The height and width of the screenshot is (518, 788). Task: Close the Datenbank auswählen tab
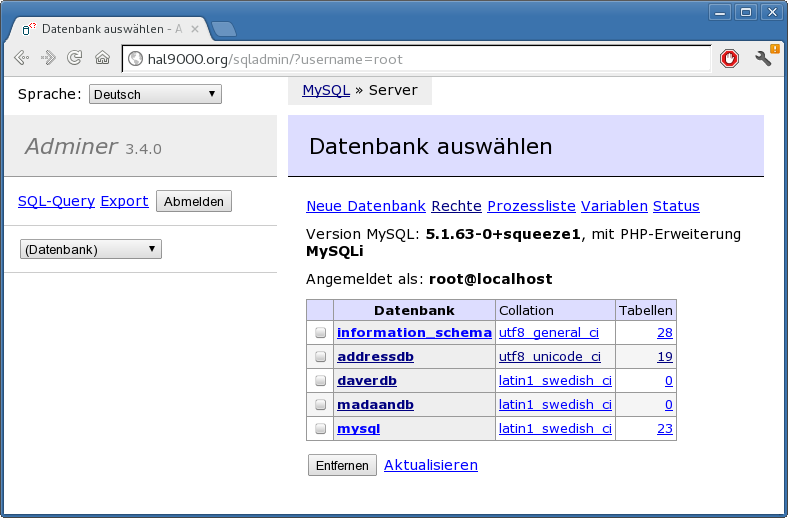(195, 29)
